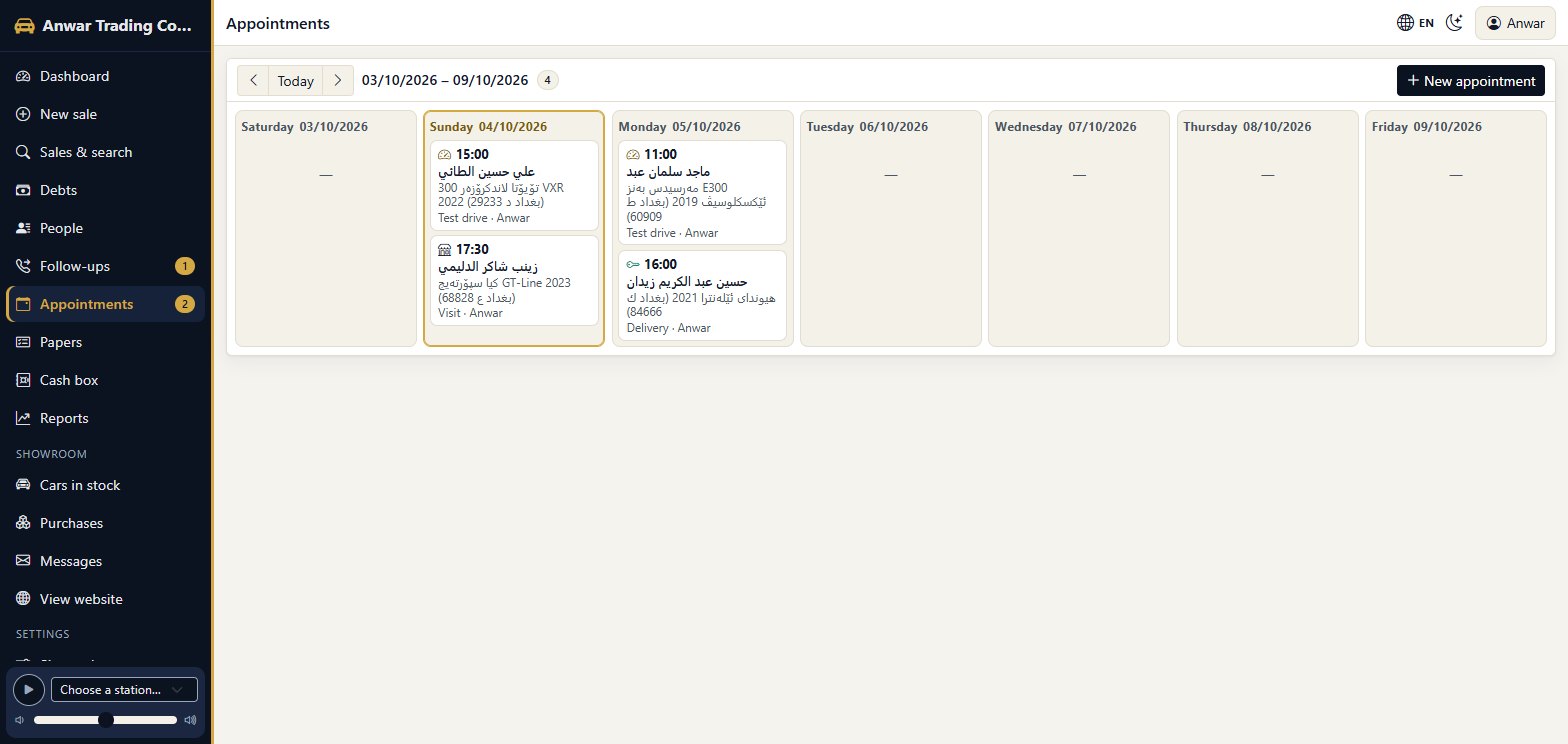Open the 16:00 Delivery appointment card

(702, 295)
